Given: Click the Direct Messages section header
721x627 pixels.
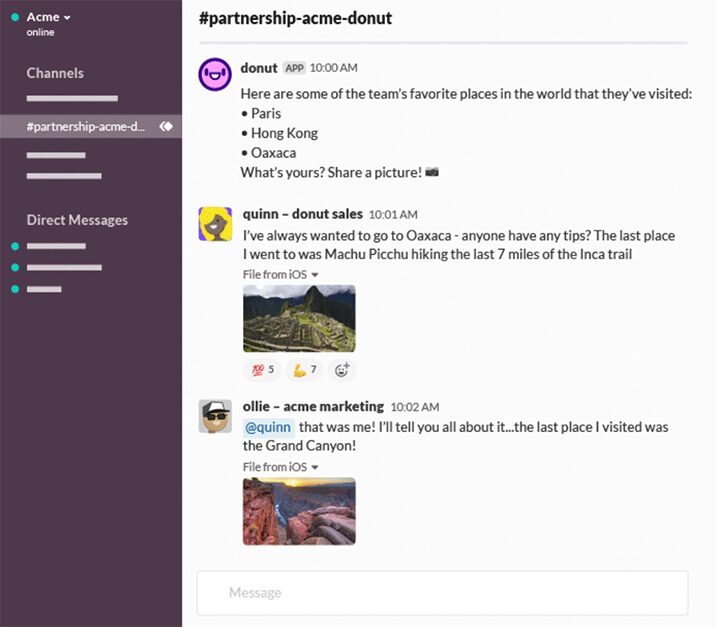Looking at the screenshot, I should pos(77,220).
